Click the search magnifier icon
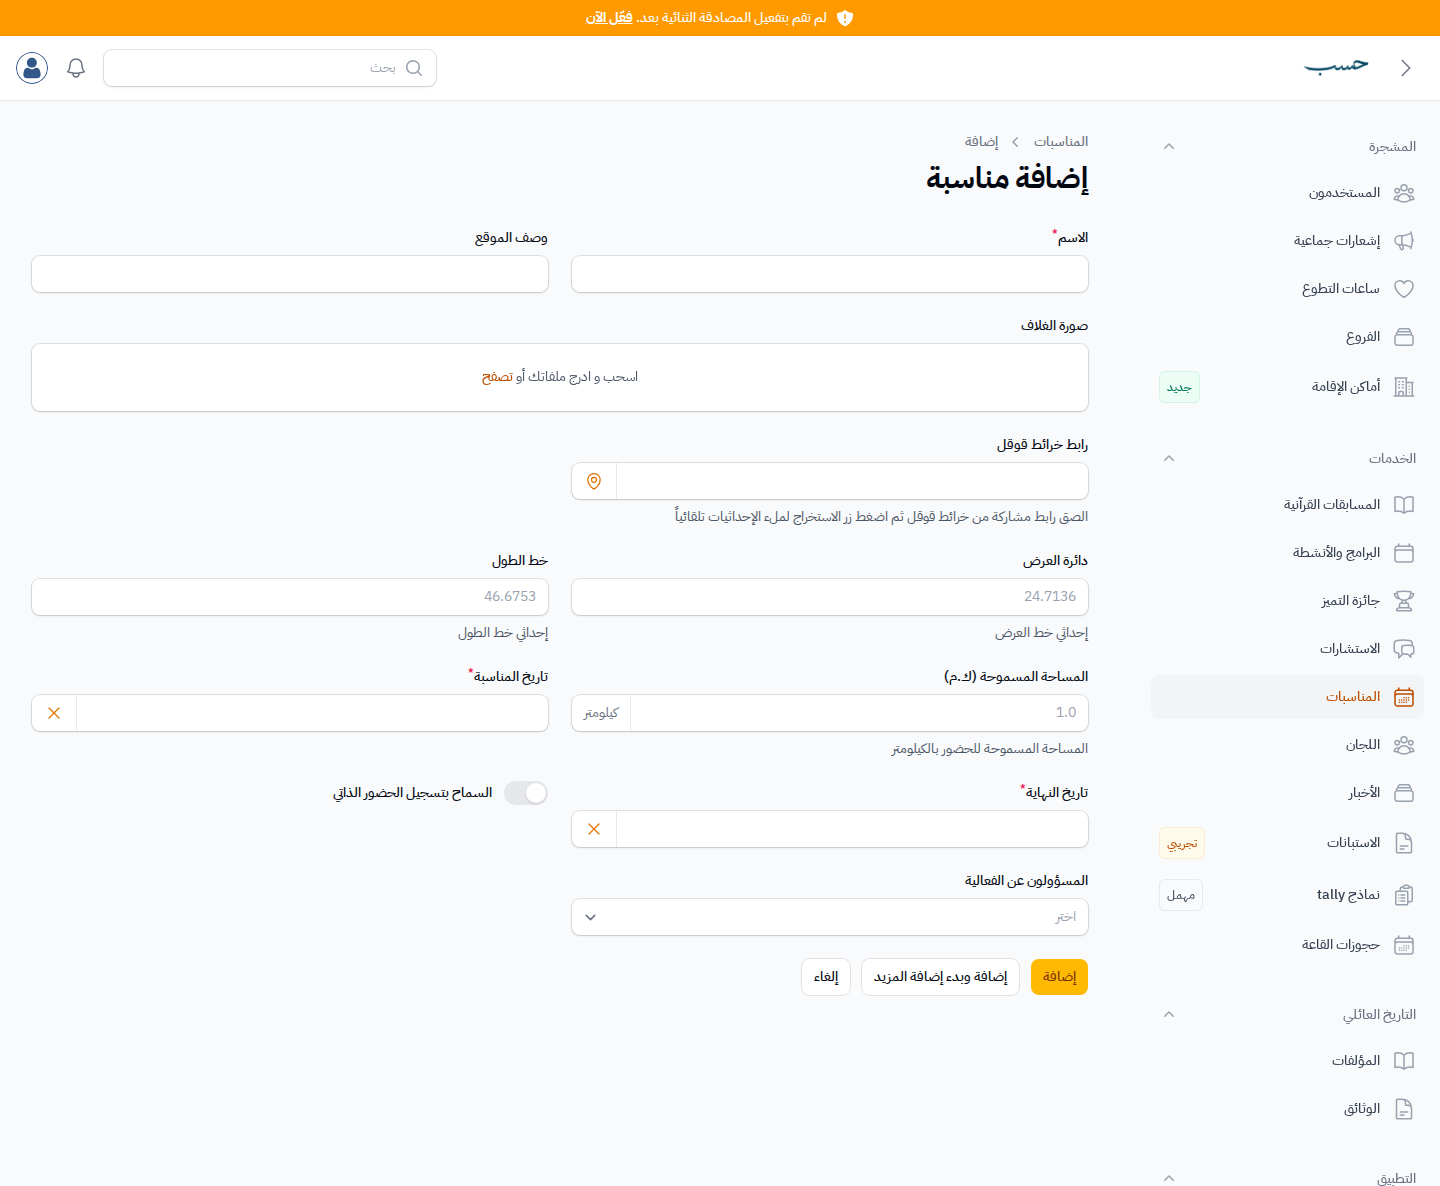The width and height of the screenshot is (1440, 1186). [x=414, y=68]
